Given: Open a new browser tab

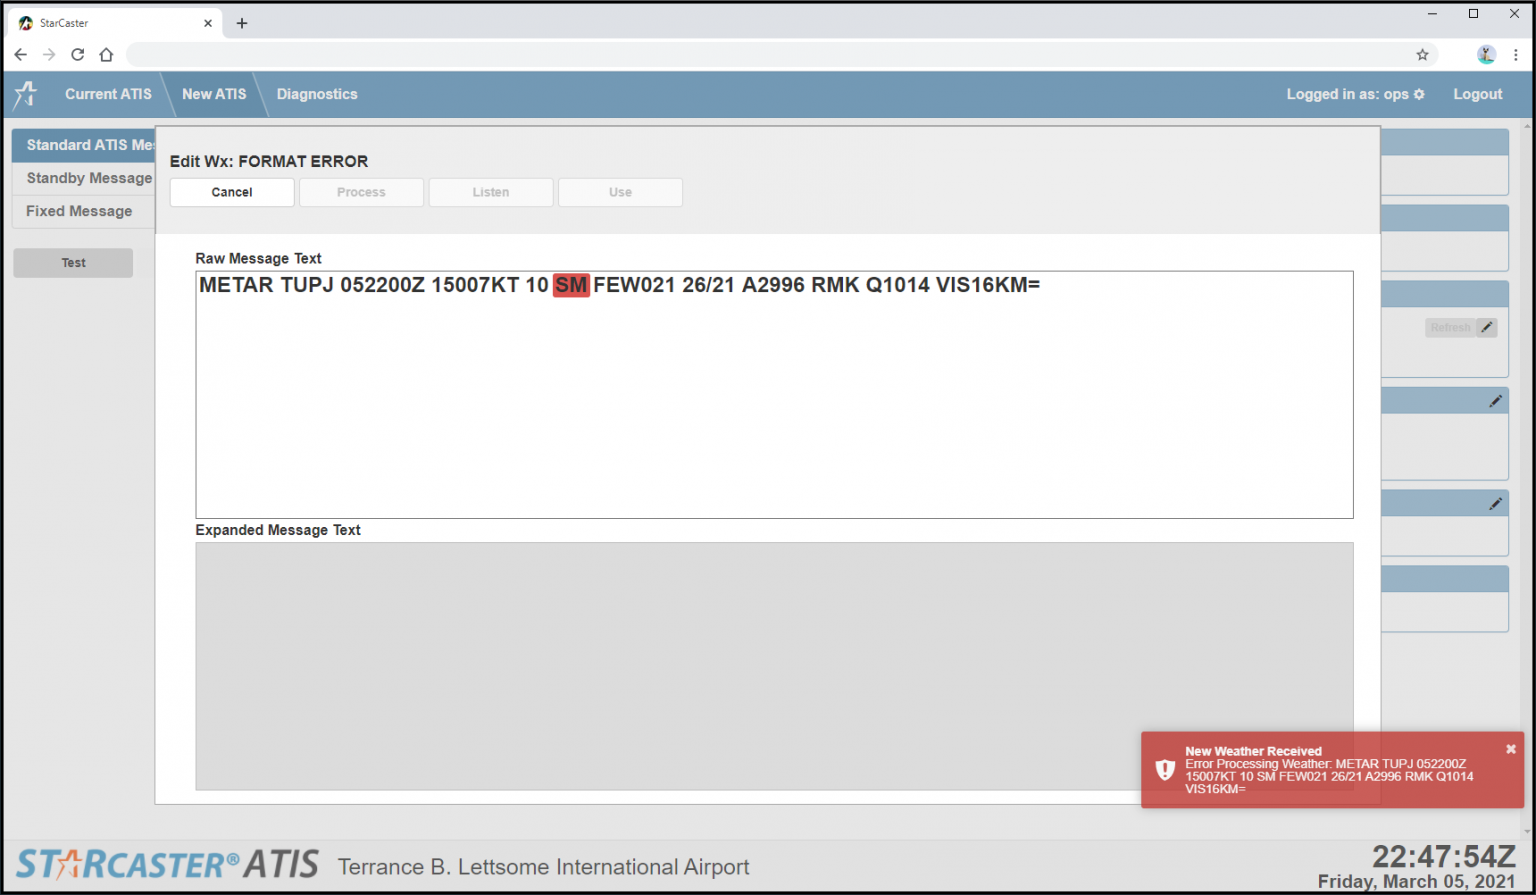Looking at the screenshot, I should pyautogui.click(x=242, y=23).
